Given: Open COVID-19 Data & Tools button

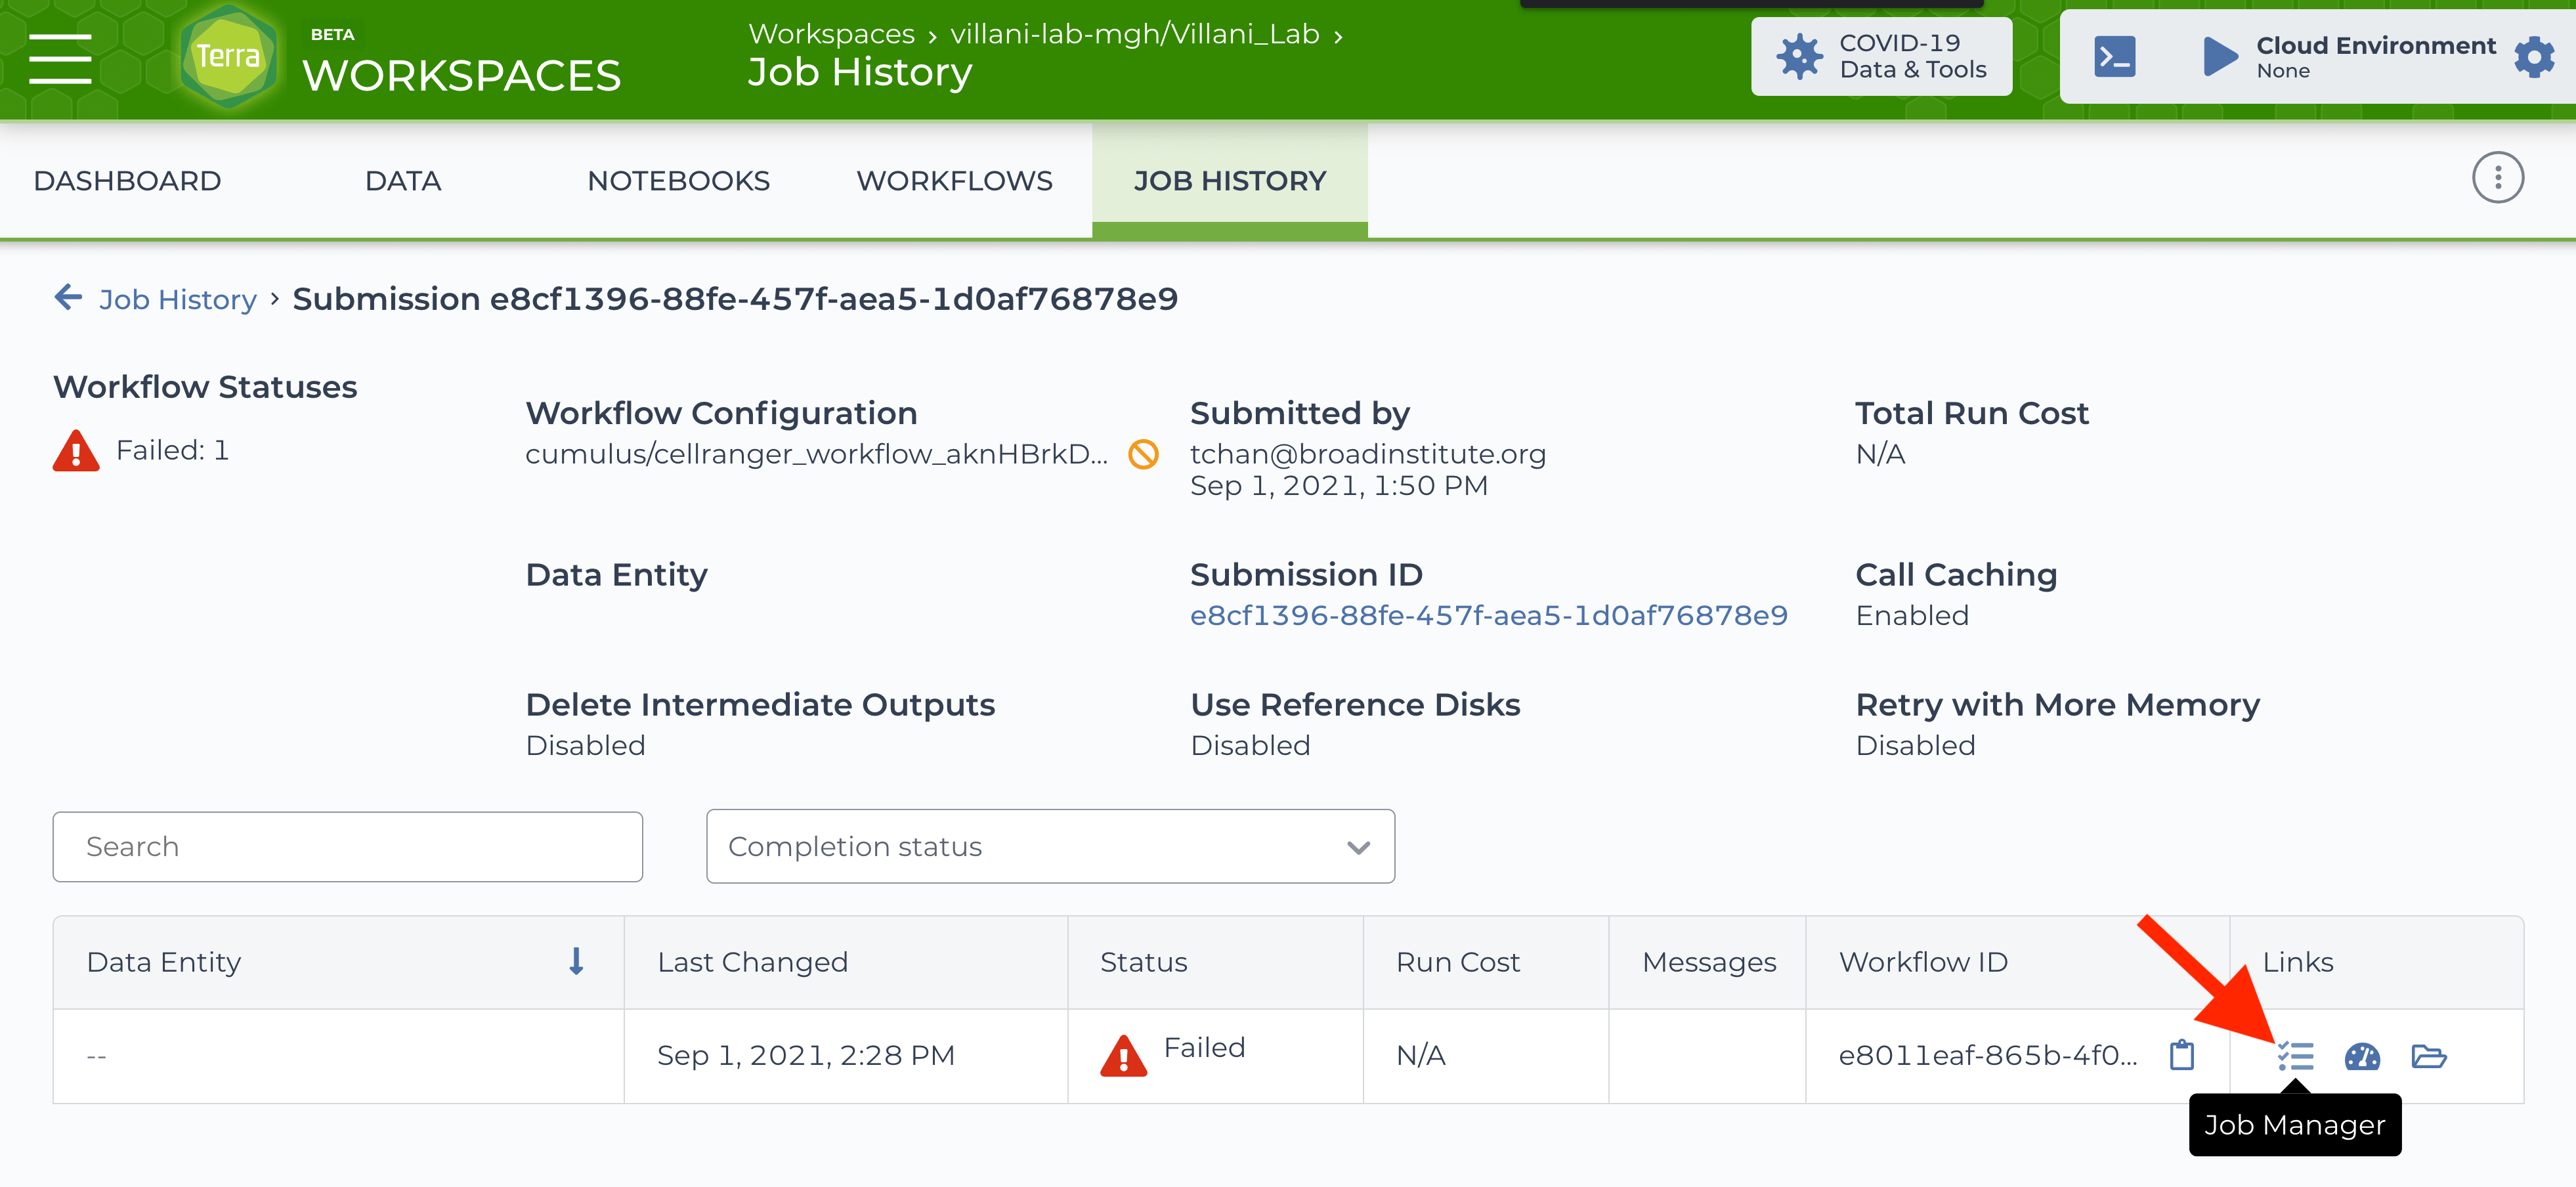Looking at the screenshot, I should 1881,57.
